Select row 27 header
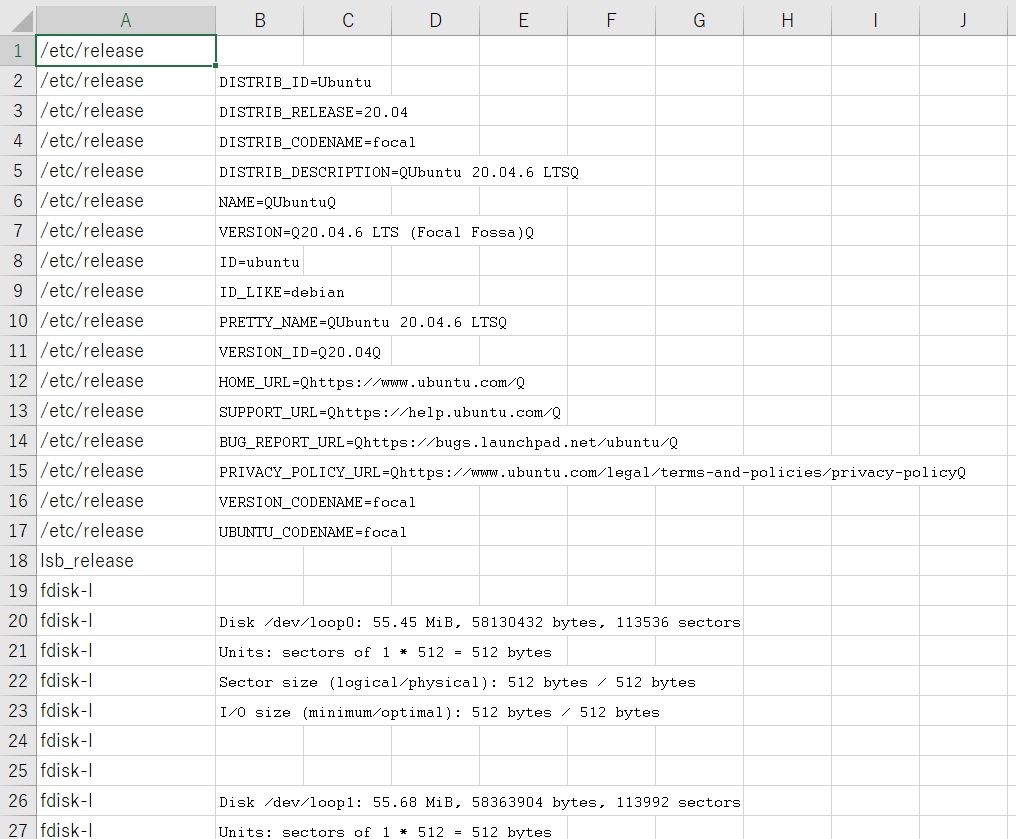Screen dimensions: 1016x839 click(x=18, y=829)
